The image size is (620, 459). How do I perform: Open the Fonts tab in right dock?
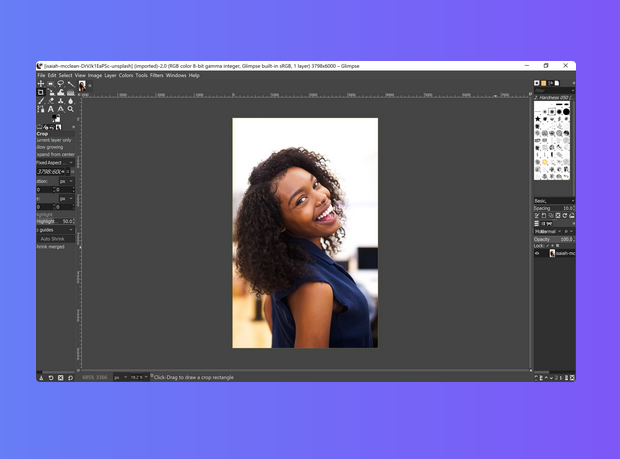pyautogui.click(x=550, y=83)
